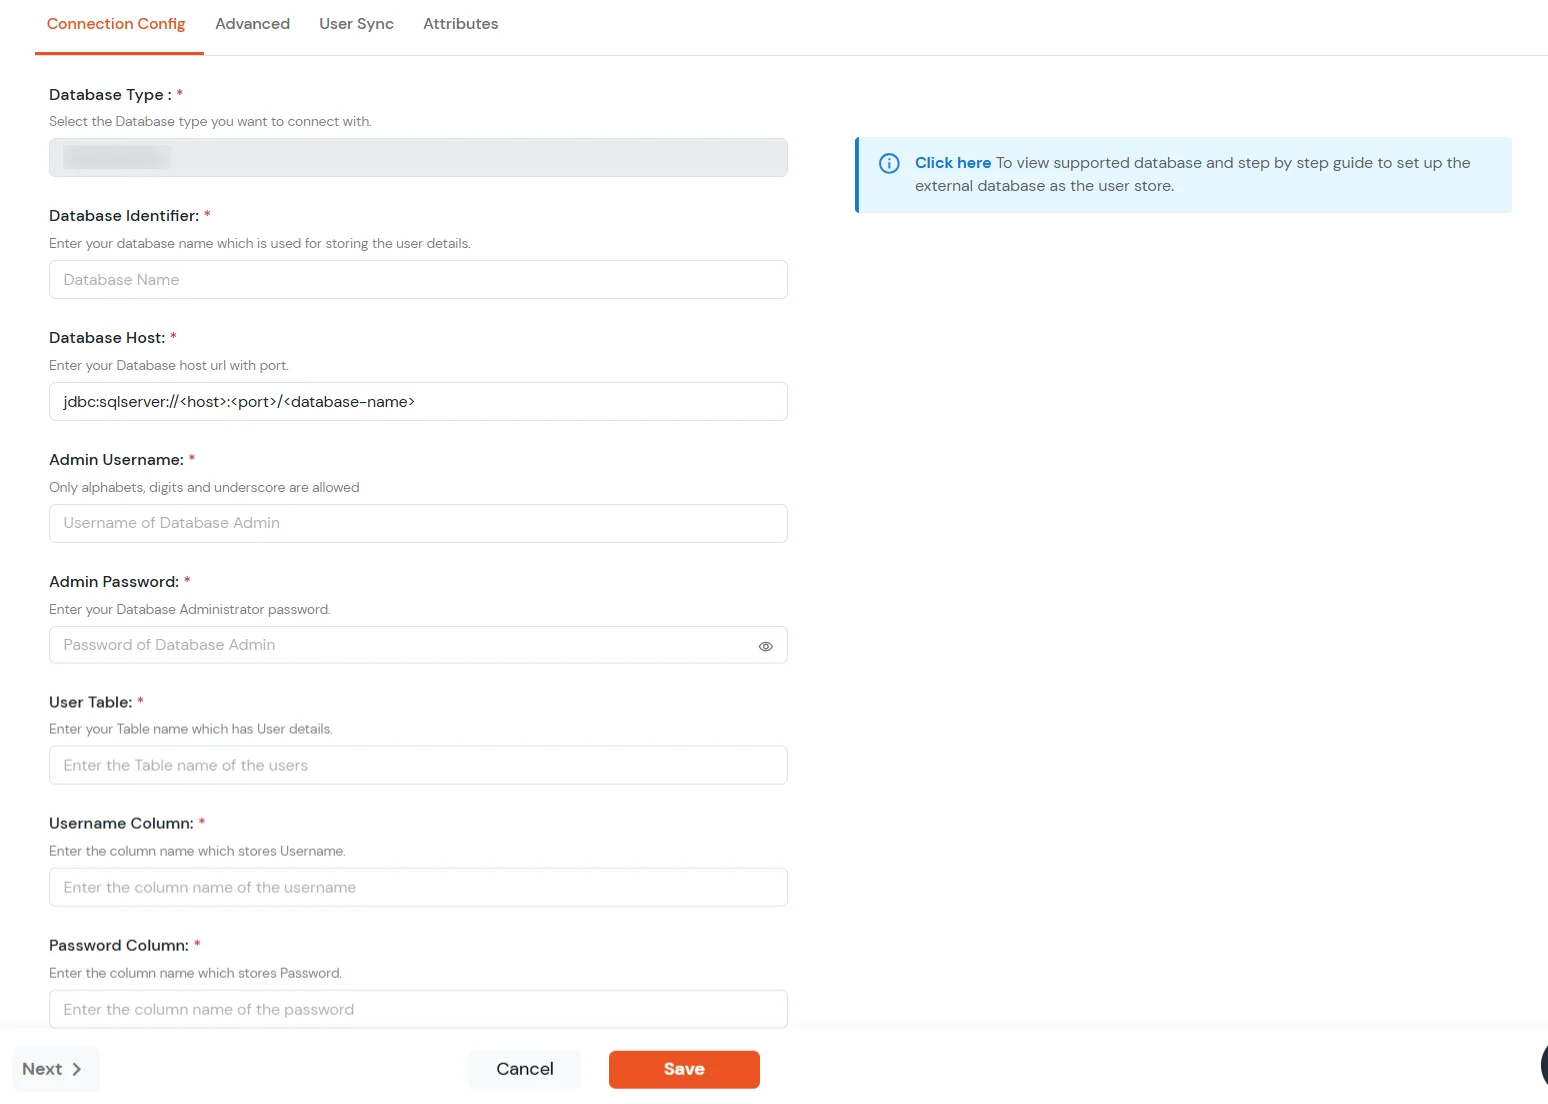Click the grayed-out Database Type field
The image size is (1548, 1104).
417,157
